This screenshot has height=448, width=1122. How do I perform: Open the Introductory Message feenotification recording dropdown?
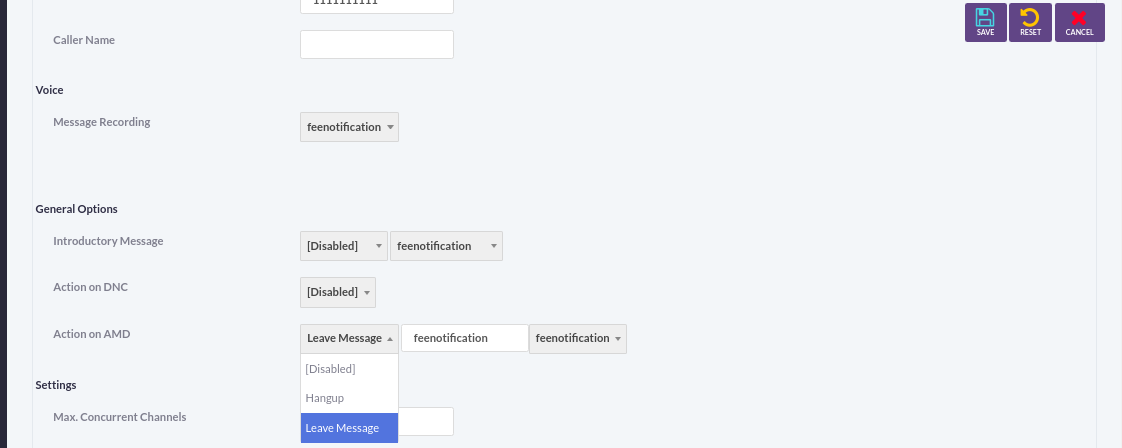point(447,245)
